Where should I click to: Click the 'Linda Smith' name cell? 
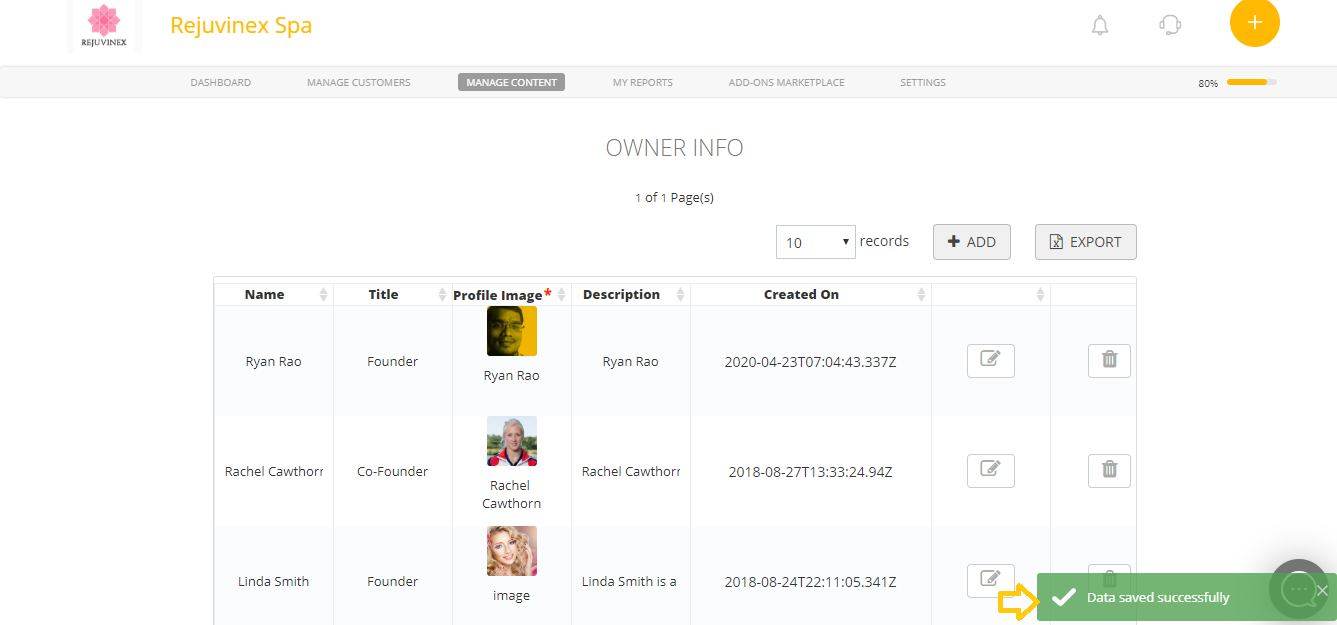(x=274, y=582)
